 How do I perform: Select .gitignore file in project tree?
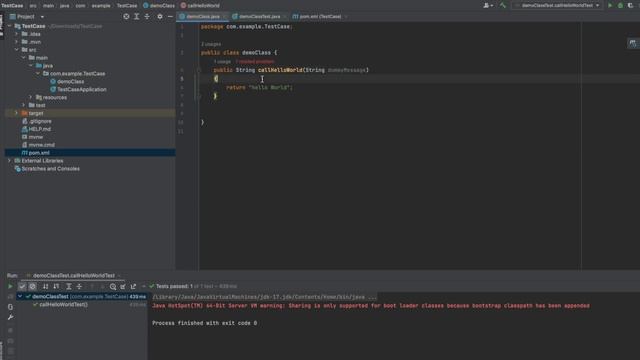[40, 121]
